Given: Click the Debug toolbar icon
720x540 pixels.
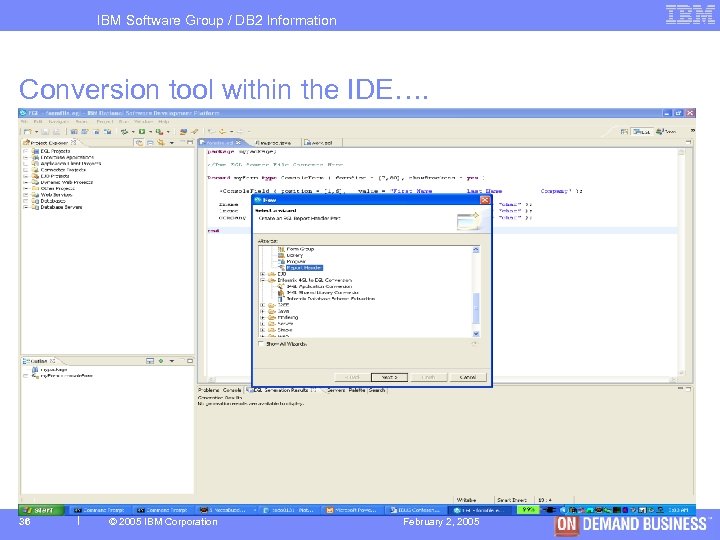Looking at the screenshot, I should 124,132.
